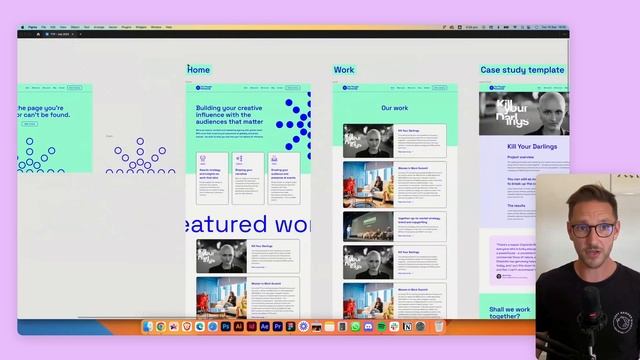Open Discord from the dock
The width and height of the screenshot is (640, 360).
368,327
